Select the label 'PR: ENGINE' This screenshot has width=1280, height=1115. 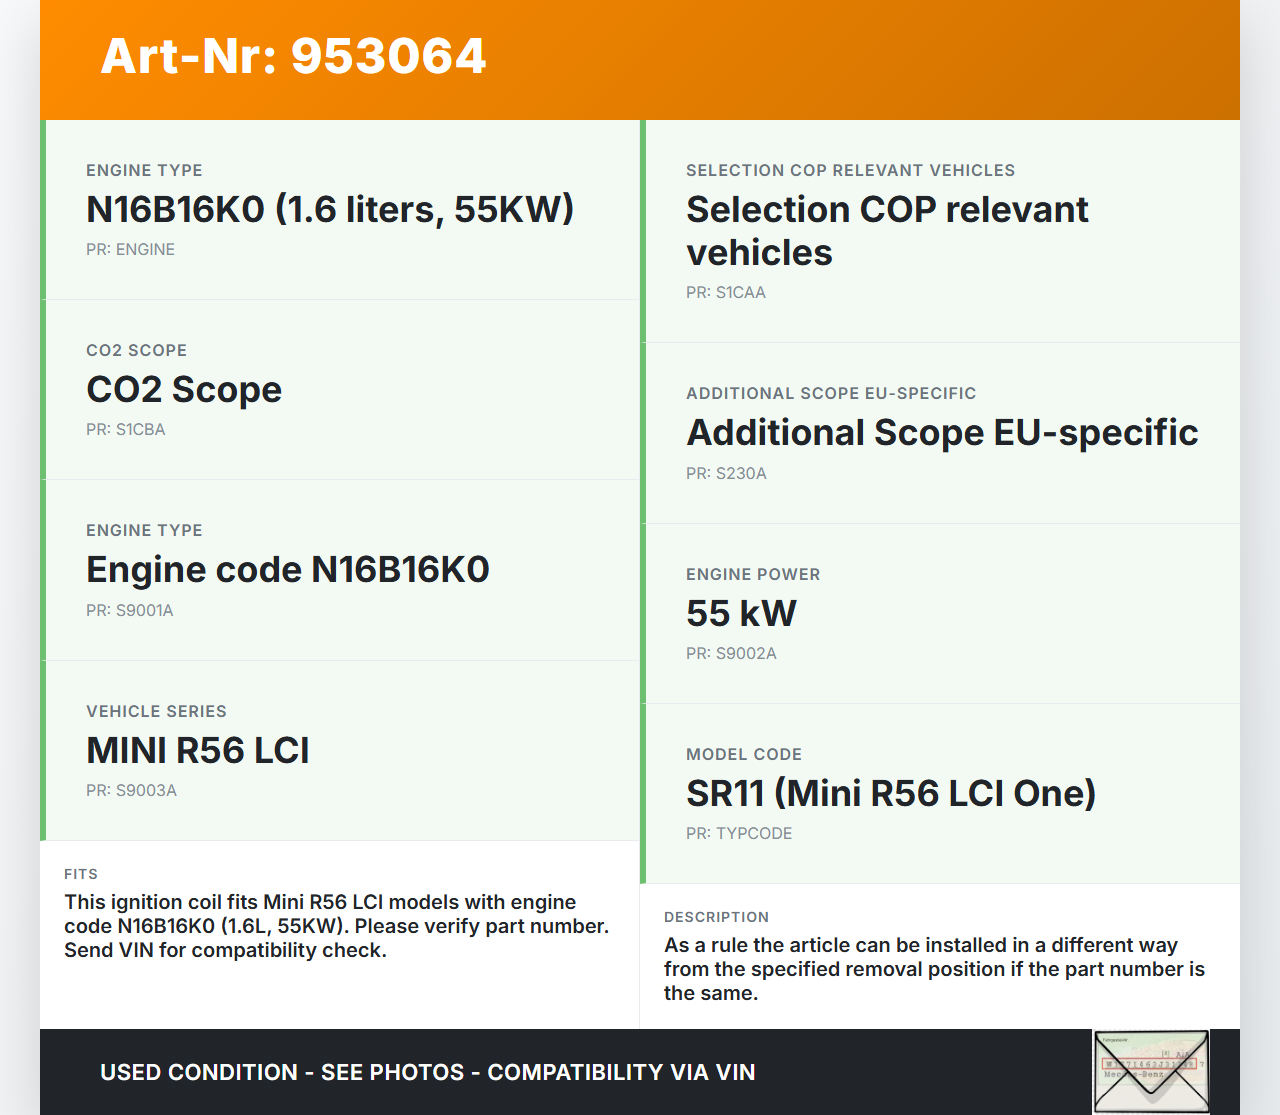(x=130, y=250)
